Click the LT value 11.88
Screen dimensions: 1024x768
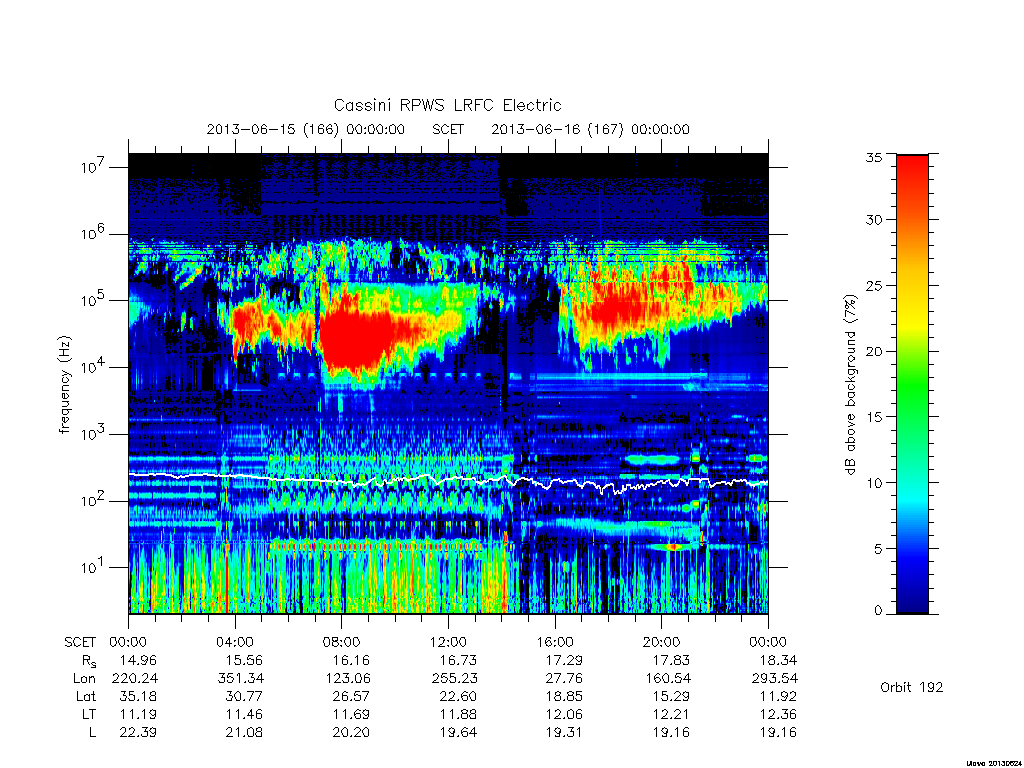click(x=457, y=714)
